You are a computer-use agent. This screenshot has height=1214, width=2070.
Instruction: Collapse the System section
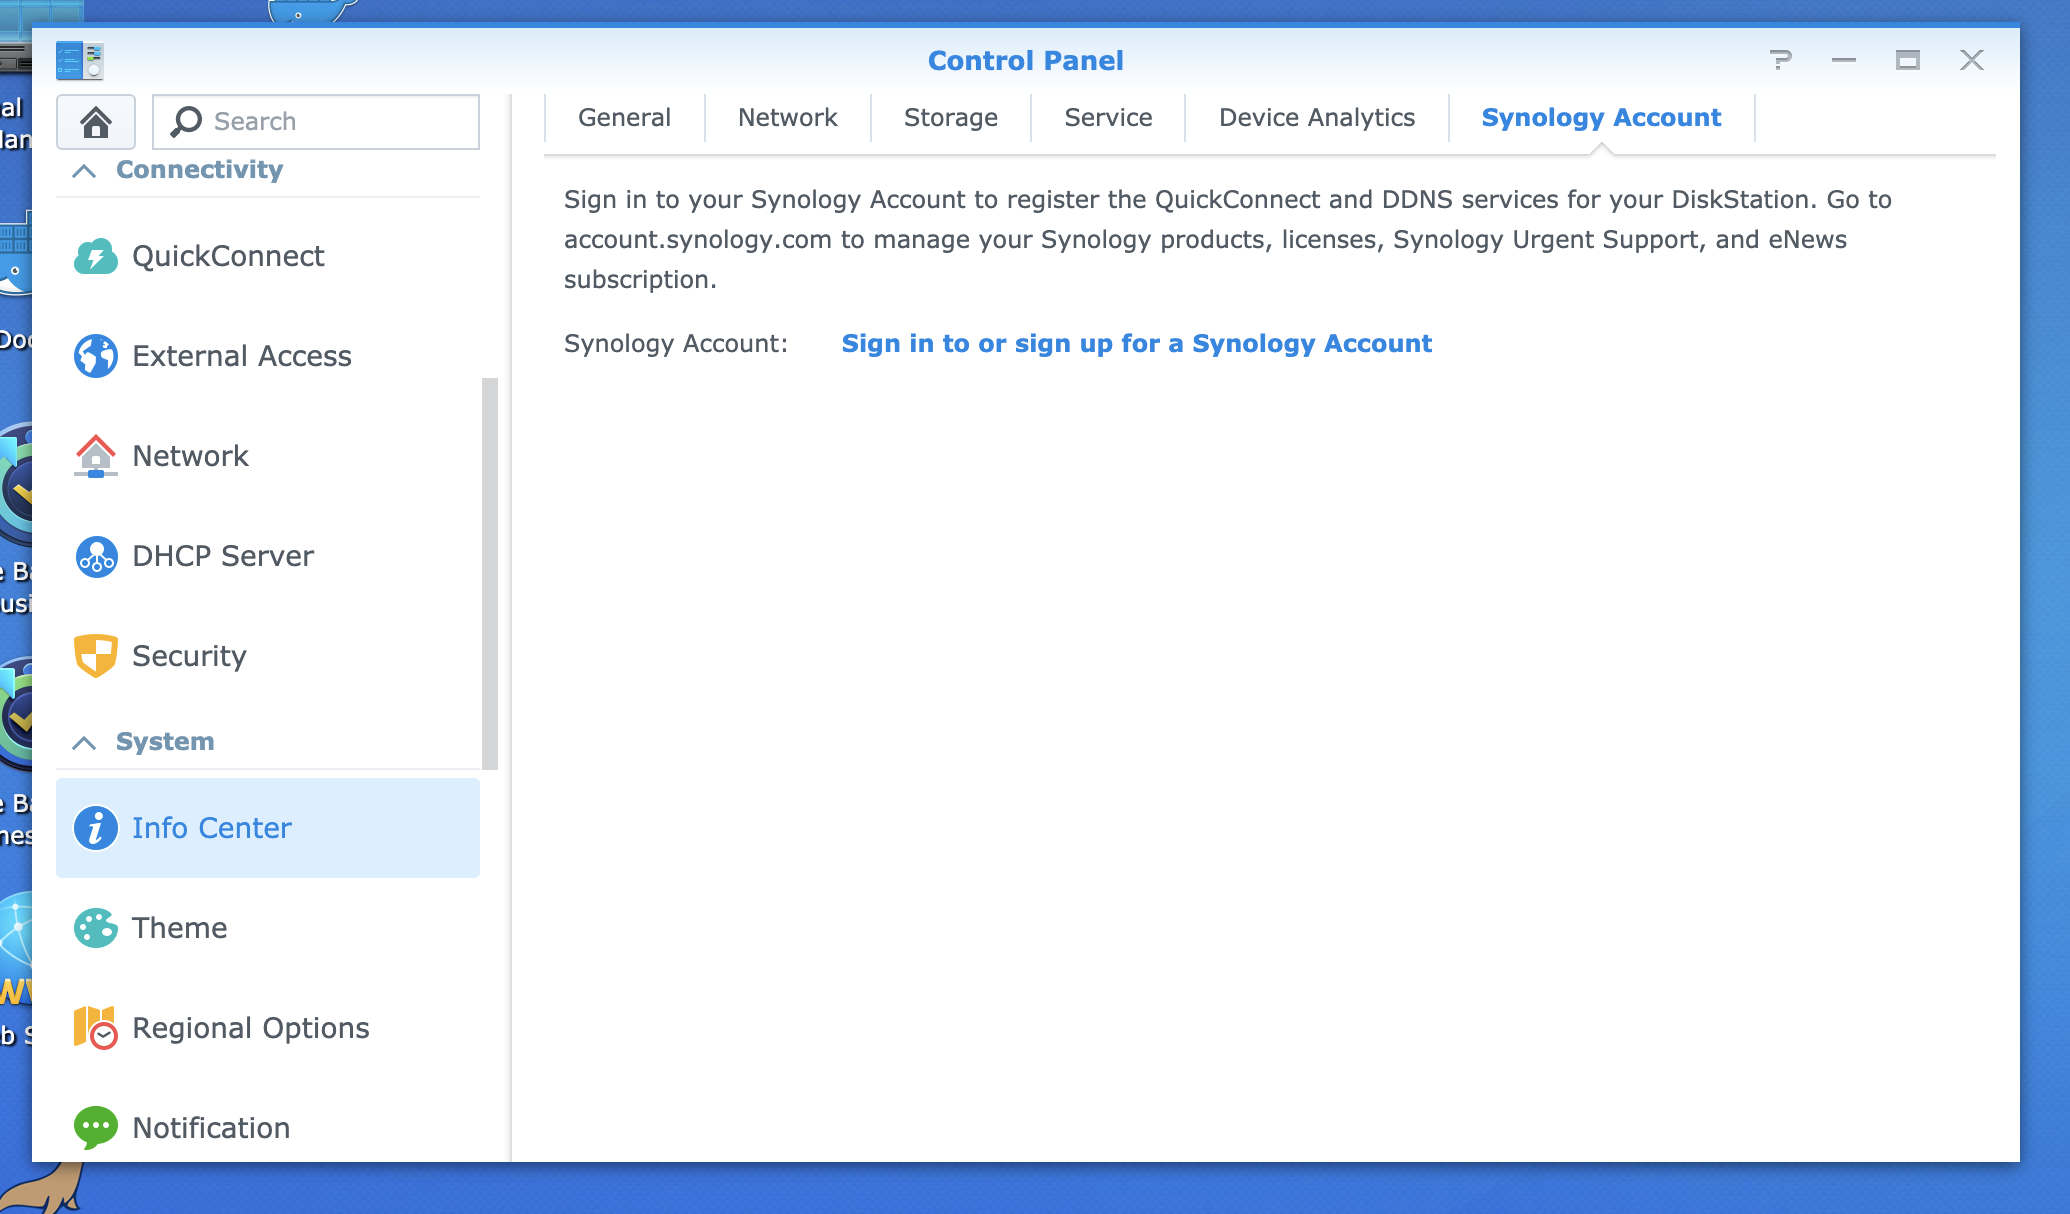pyautogui.click(x=84, y=741)
